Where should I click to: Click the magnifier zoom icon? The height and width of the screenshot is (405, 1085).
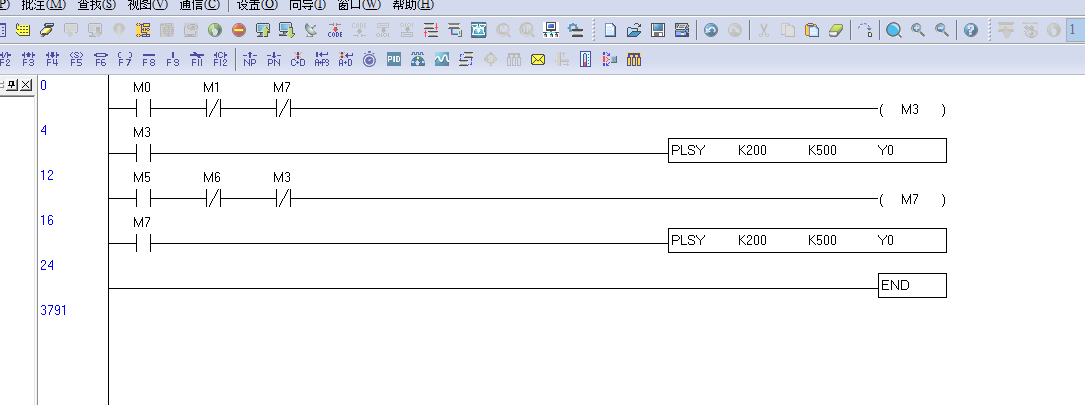coord(894,30)
